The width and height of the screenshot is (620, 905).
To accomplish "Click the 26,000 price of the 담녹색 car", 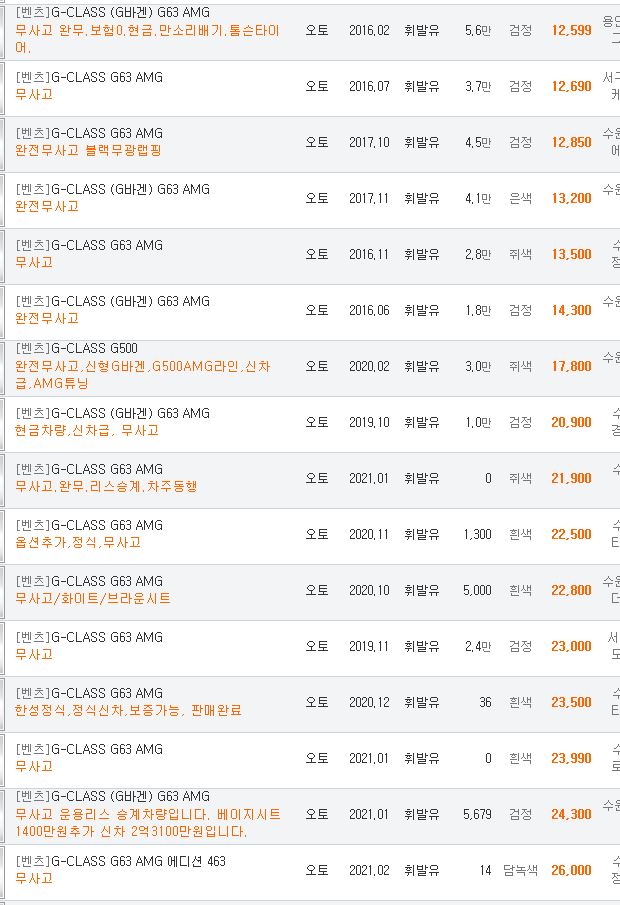I will 571,870.
